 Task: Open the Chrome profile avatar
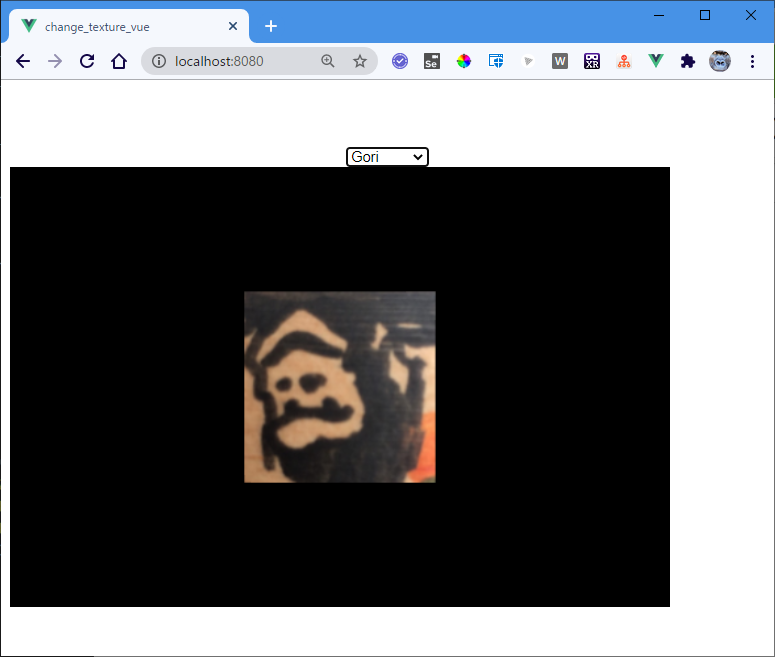coord(720,61)
